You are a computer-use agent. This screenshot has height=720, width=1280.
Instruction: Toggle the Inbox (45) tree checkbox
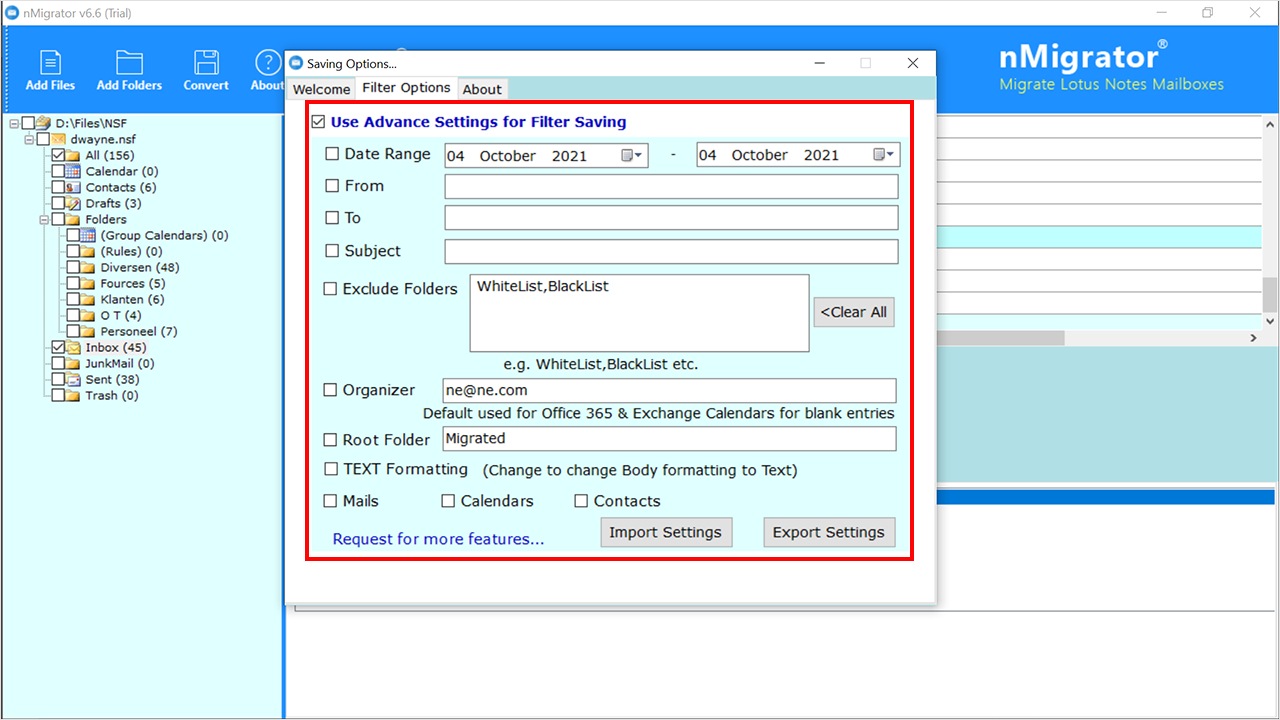pyautogui.click(x=59, y=347)
